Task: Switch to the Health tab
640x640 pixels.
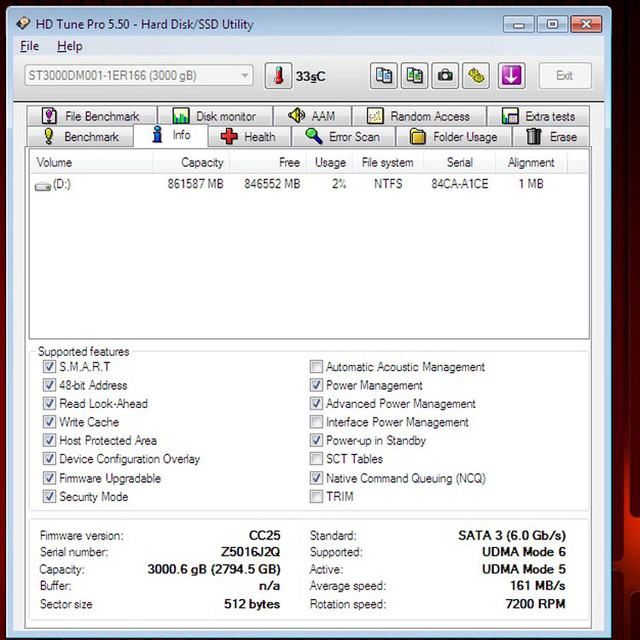Action: [249, 136]
